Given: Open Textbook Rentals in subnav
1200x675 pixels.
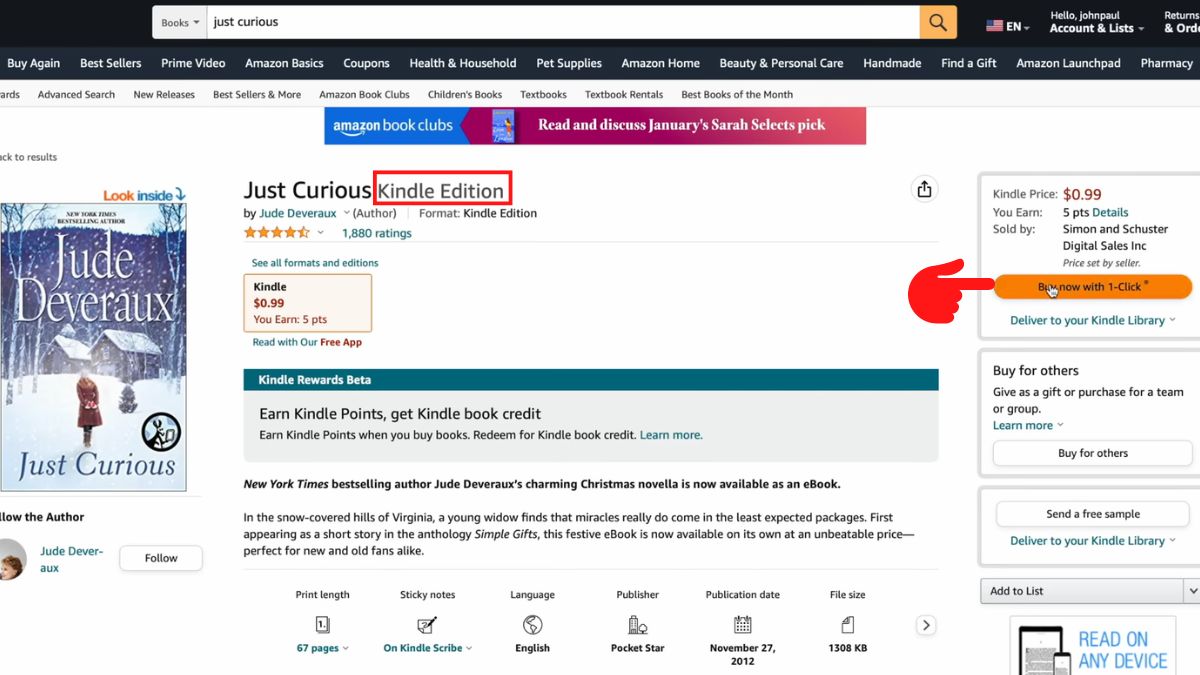Looking at the screenshot, I should click(x=624, y=95).
